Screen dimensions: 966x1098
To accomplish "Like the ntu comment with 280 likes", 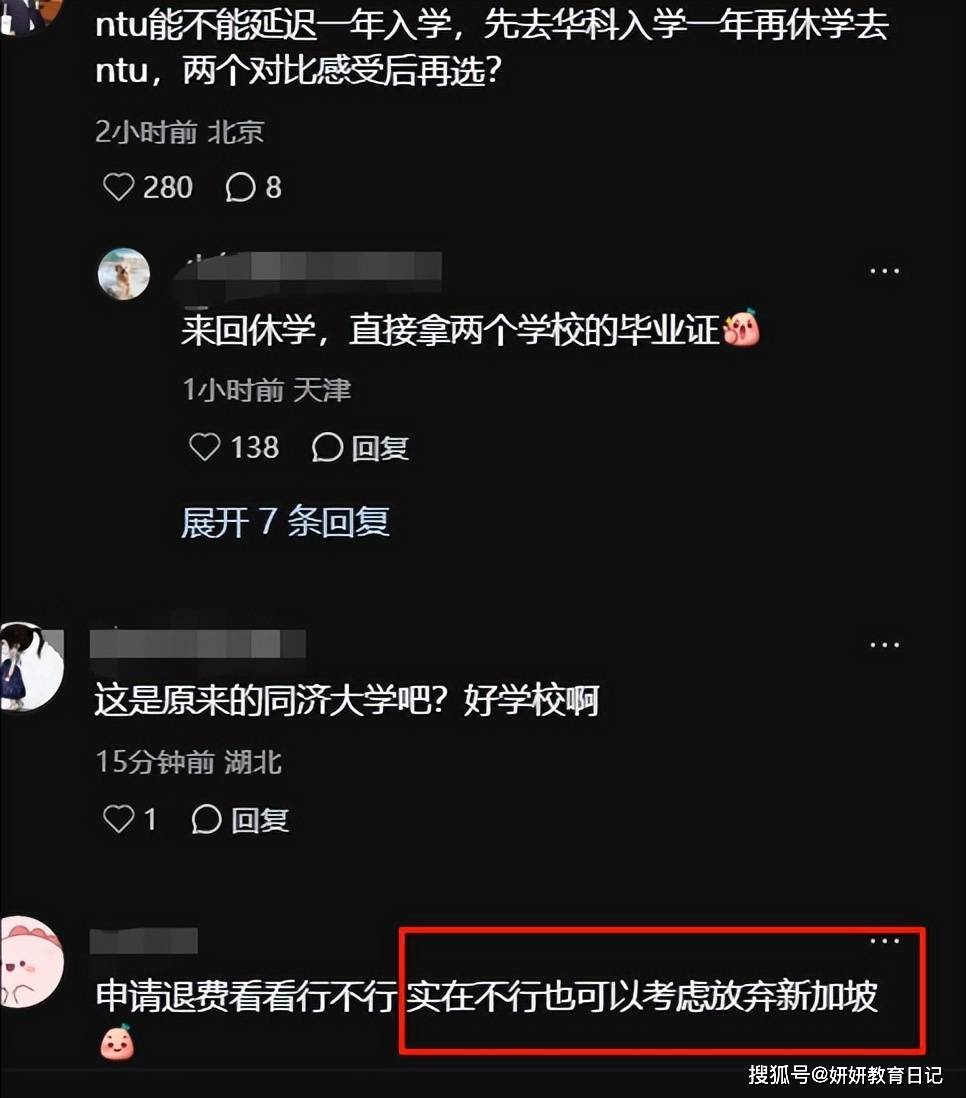I will 118,187.
